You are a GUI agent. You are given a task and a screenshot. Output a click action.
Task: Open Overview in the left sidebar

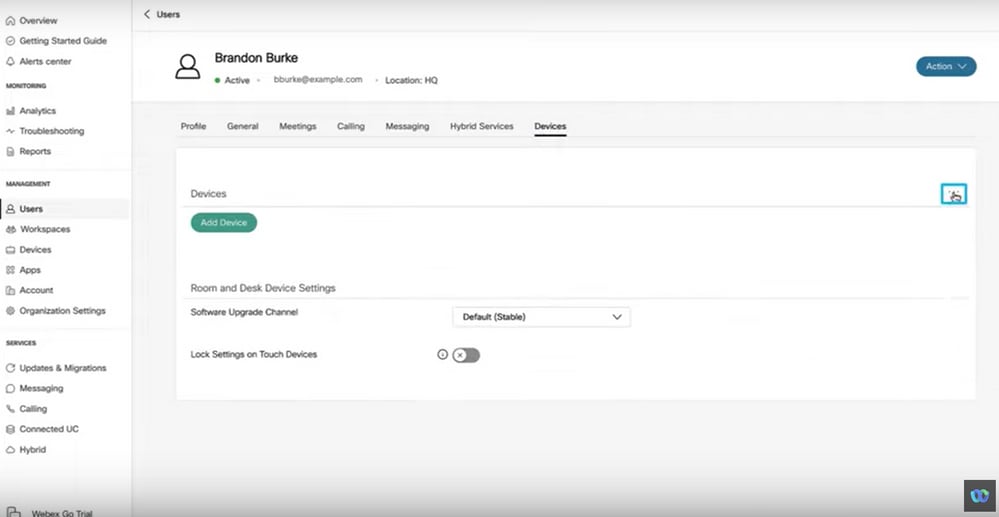click(x=31, y=20)
